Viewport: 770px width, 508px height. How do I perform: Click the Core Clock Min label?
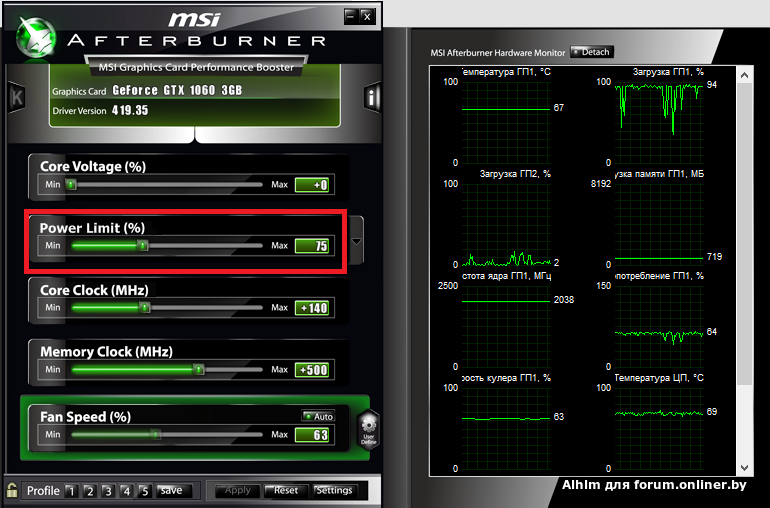click(x=53, y=308)
